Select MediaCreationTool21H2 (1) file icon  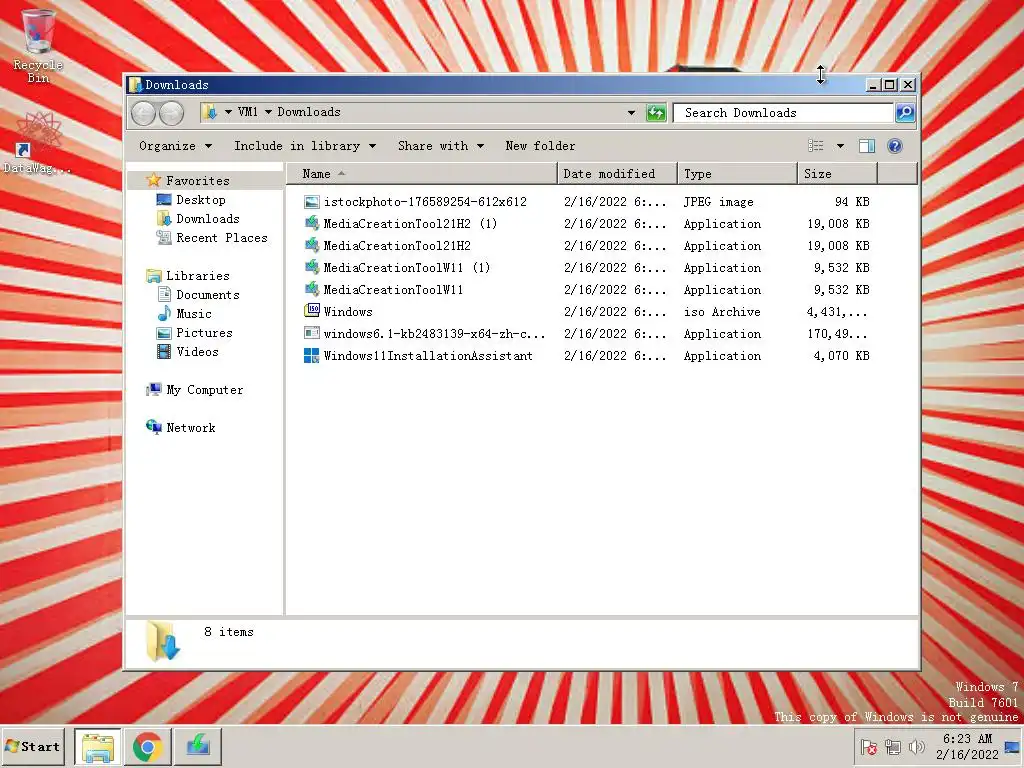(x=312, y=223)
